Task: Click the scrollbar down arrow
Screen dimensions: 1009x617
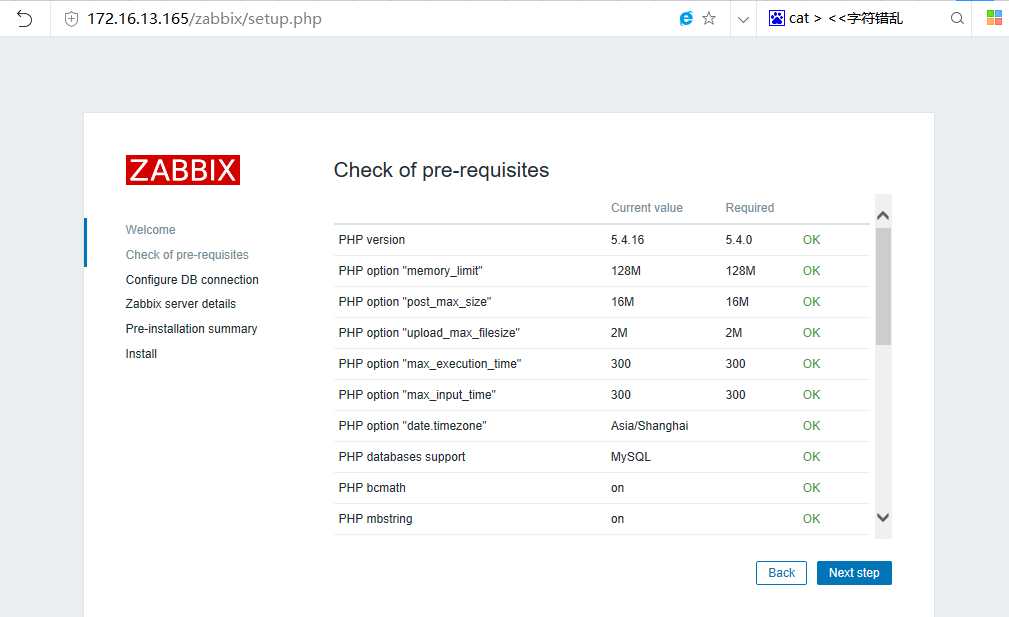Action: [883, 517]
